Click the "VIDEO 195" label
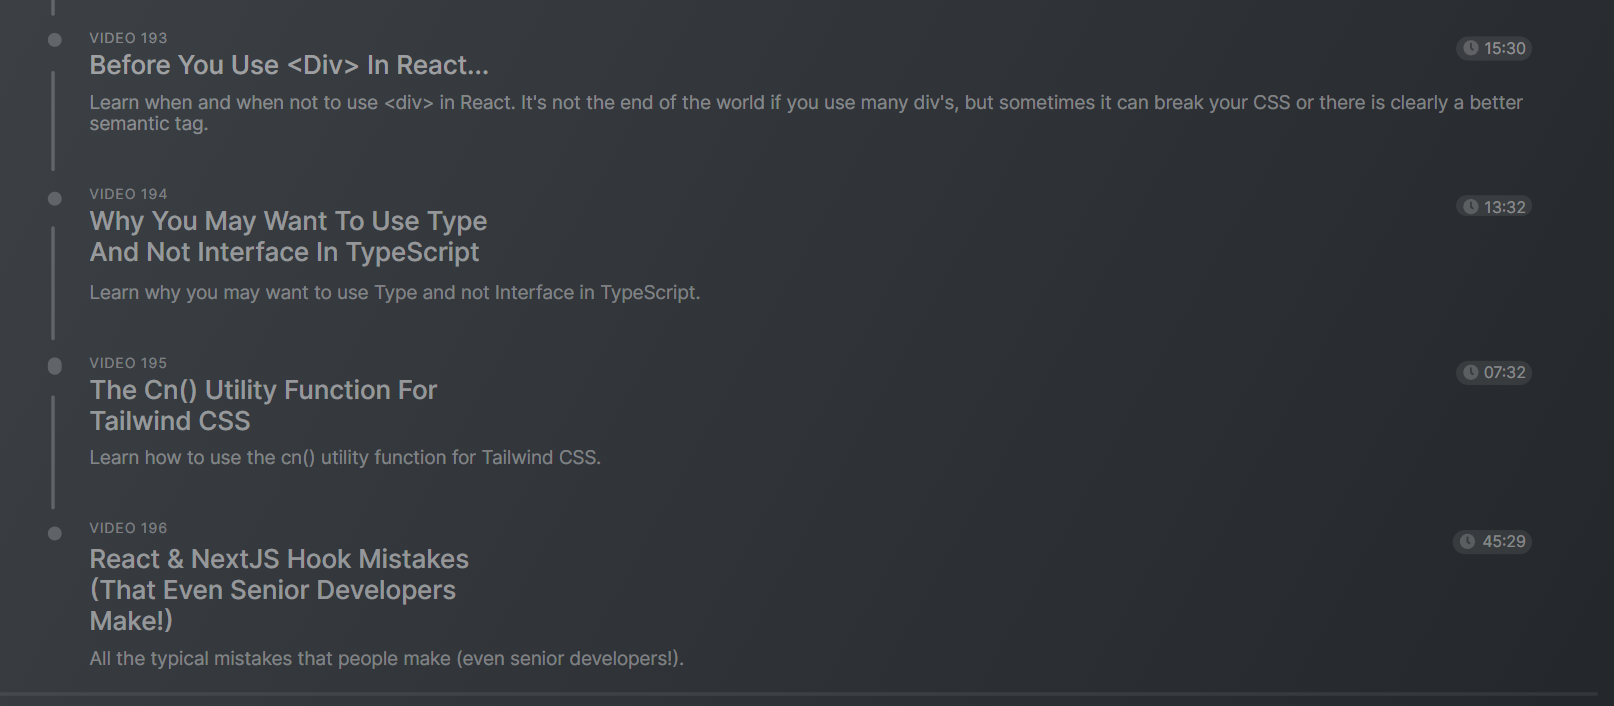Viewport: 1614px width, 706px height. point(128,363)
